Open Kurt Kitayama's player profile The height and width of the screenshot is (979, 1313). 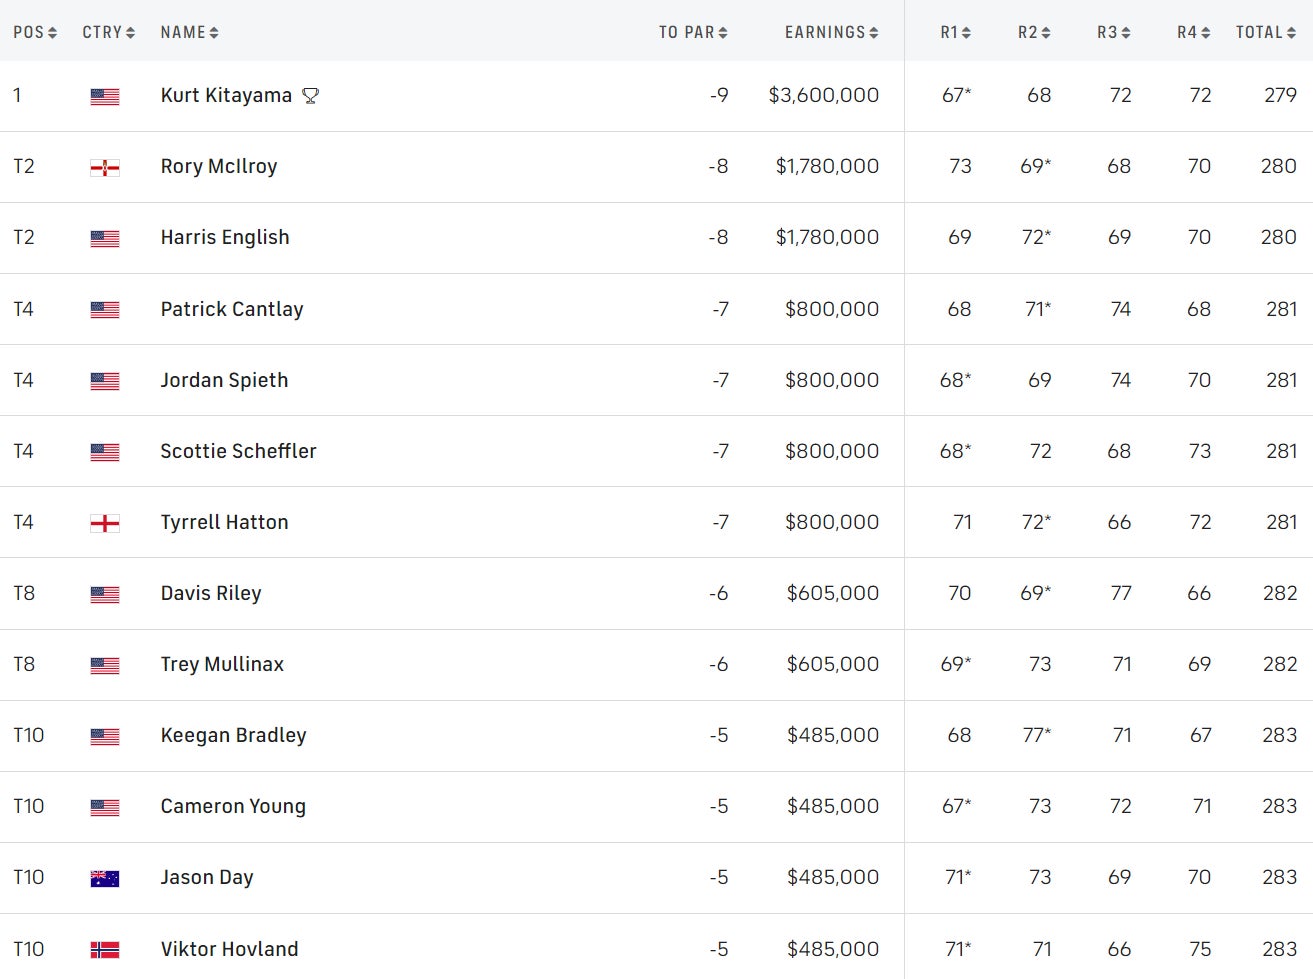(226, 95)
